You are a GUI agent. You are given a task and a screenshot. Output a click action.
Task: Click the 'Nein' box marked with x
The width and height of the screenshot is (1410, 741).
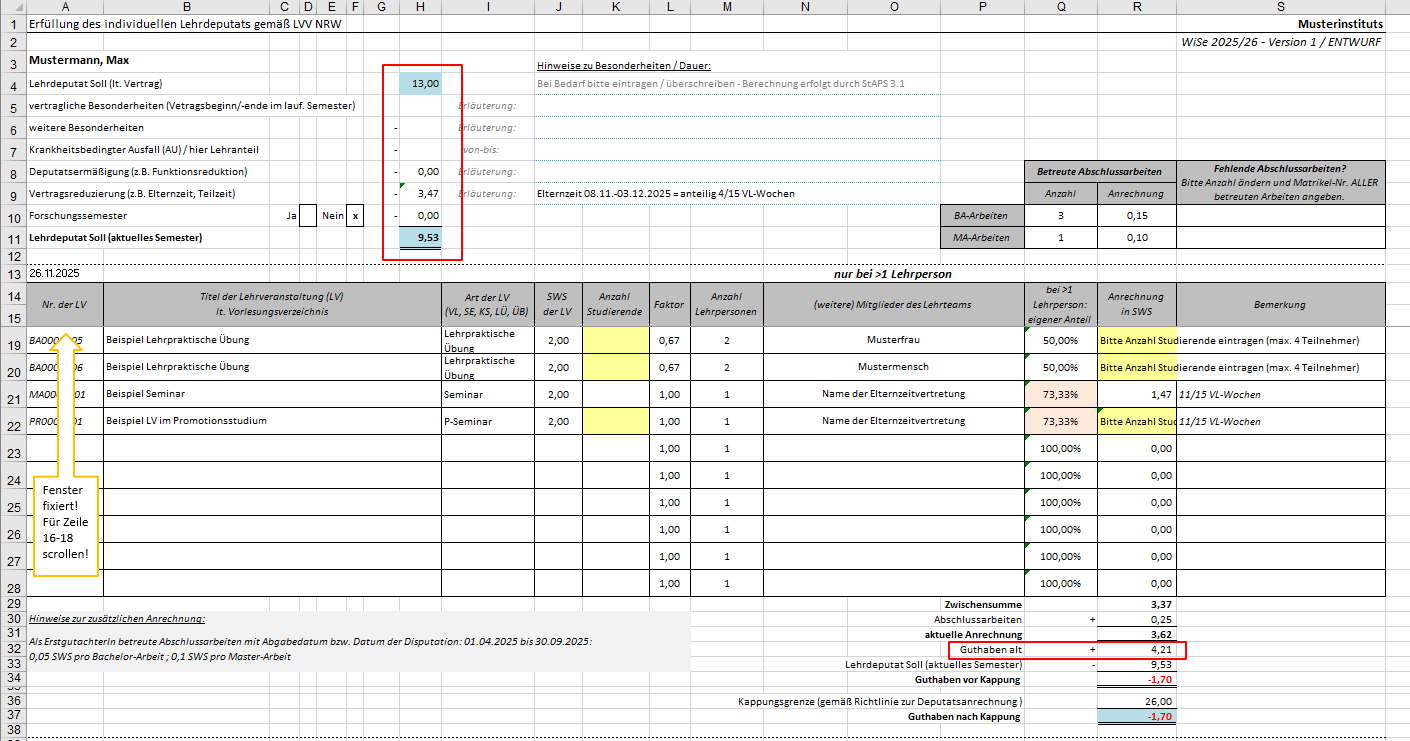pyautogui.click(x=355, y=215)
